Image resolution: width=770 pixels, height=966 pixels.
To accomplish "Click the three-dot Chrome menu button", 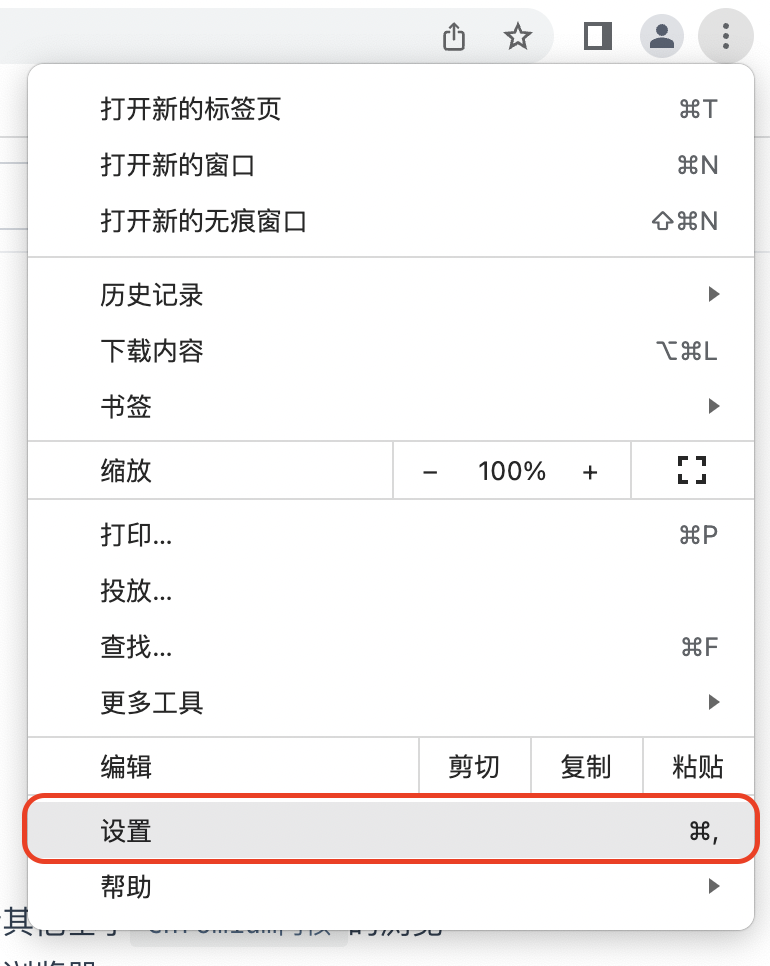I will (x=725, y=38).
